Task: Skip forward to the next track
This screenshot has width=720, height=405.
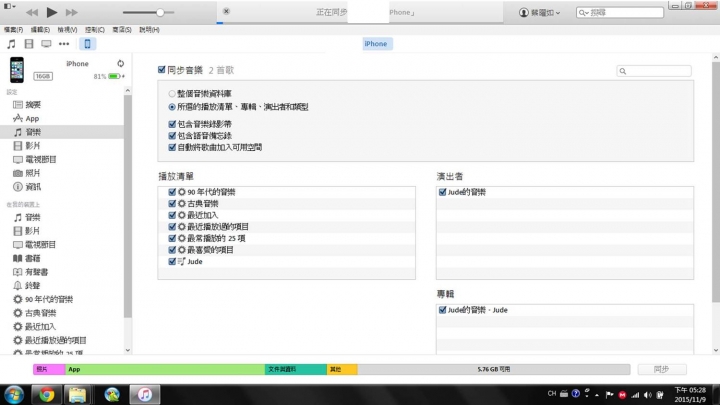Action: click(x=72, y=12)
